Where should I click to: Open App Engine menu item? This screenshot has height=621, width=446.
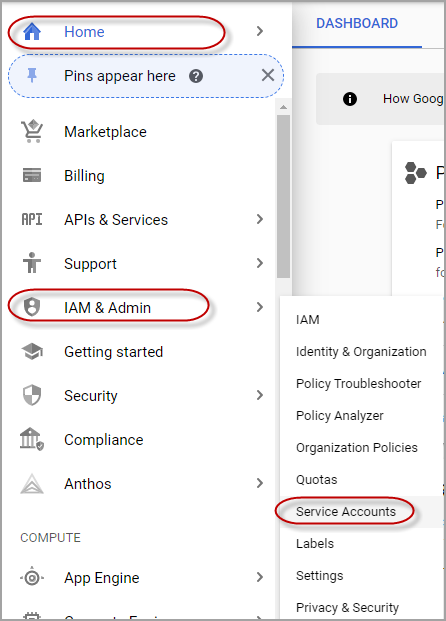tap(102, 578)
